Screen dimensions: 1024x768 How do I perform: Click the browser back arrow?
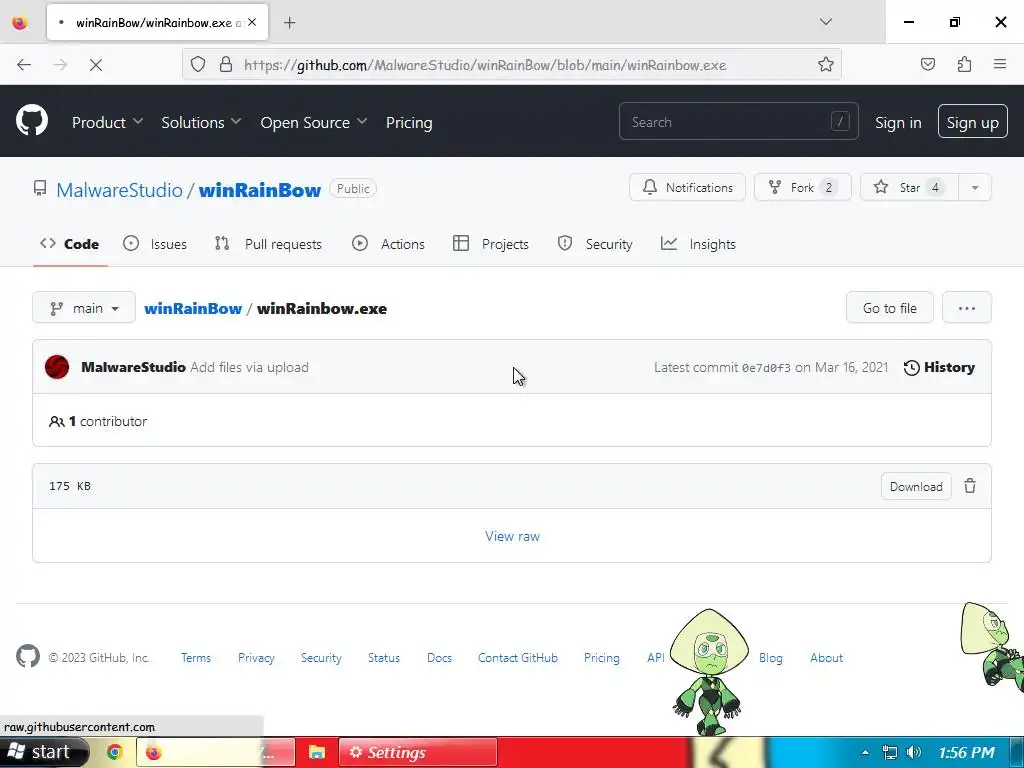tap(24, 65)
